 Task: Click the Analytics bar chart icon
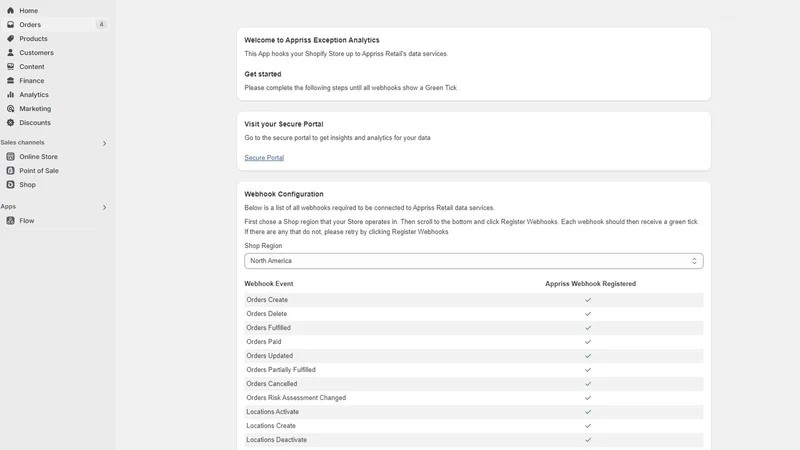click(x=10, y=94)
